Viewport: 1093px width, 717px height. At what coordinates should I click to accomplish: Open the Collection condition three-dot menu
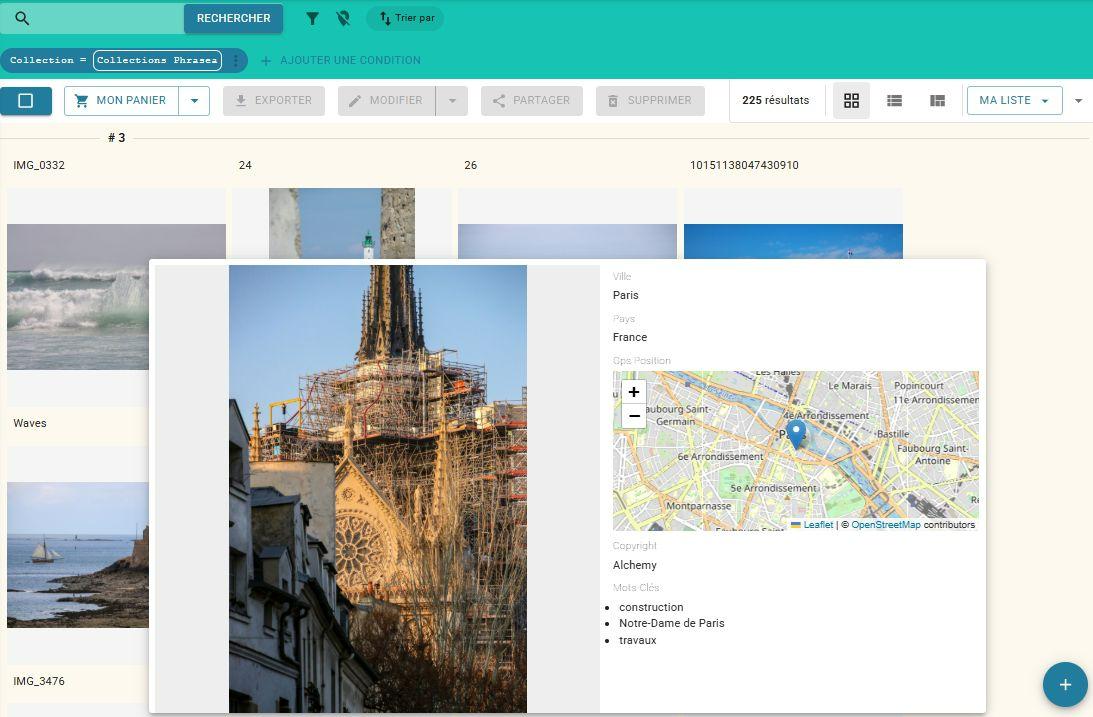tap(236, 61)
